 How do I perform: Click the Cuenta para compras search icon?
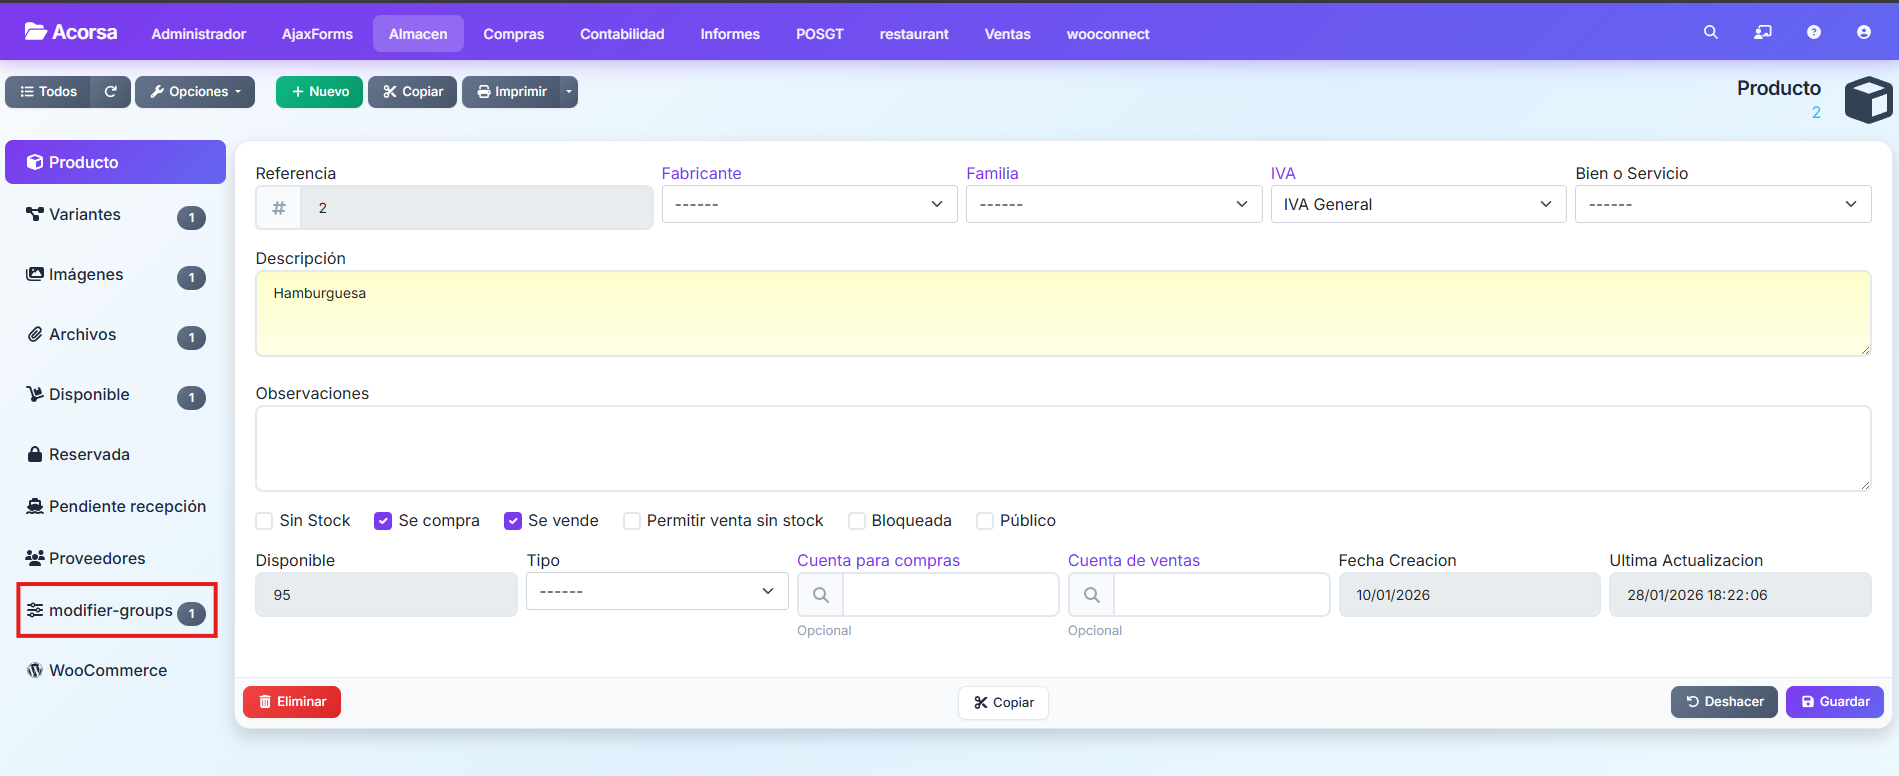[820, 595]
